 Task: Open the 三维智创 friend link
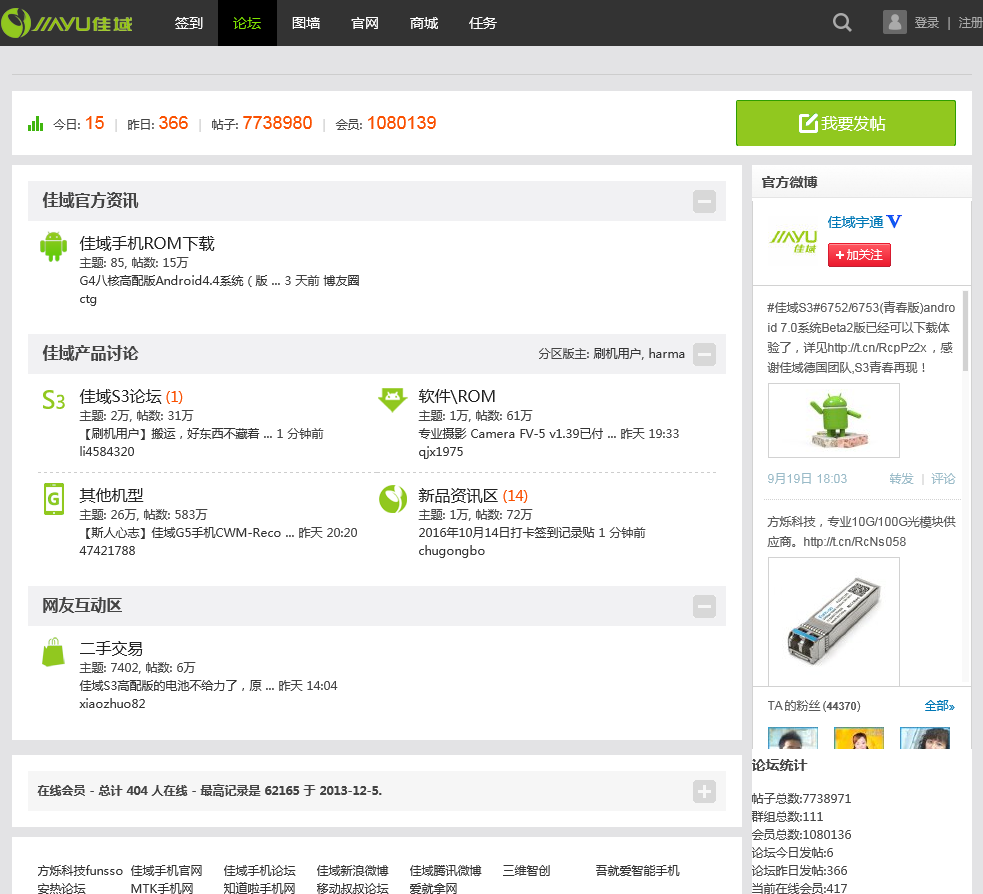pos(526,871)
